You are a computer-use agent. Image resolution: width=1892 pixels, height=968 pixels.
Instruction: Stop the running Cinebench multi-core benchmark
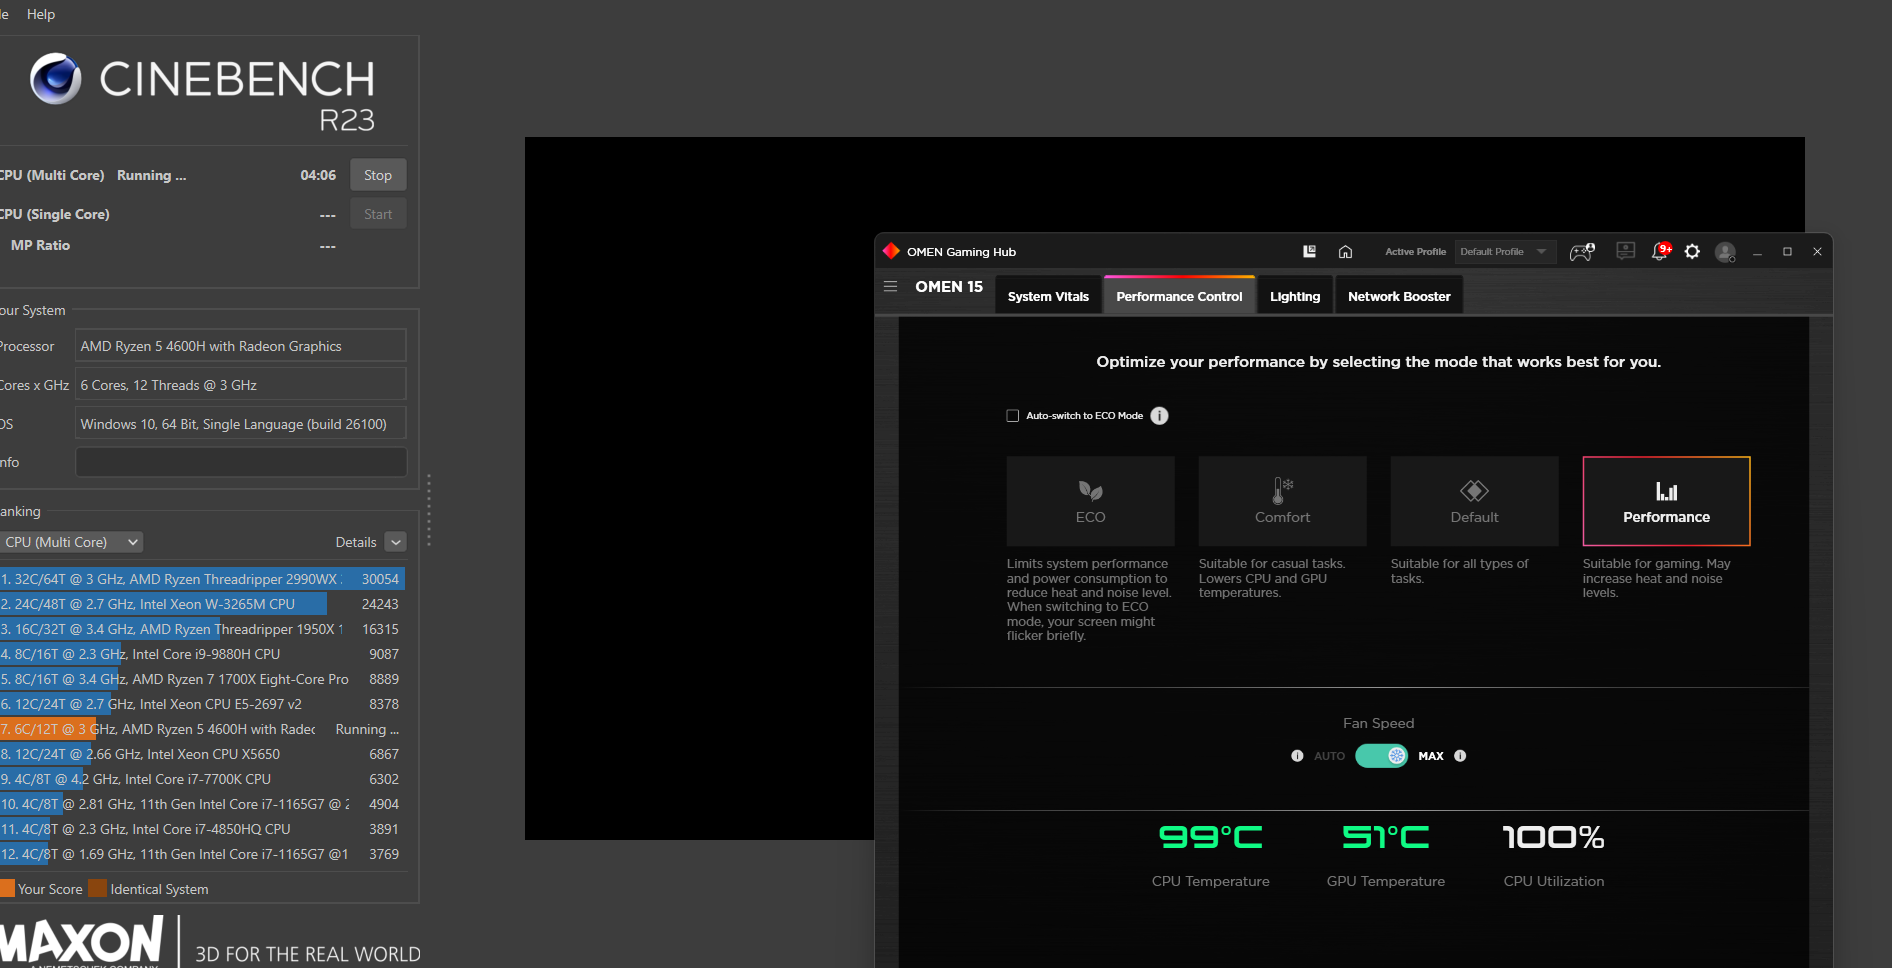377,174
